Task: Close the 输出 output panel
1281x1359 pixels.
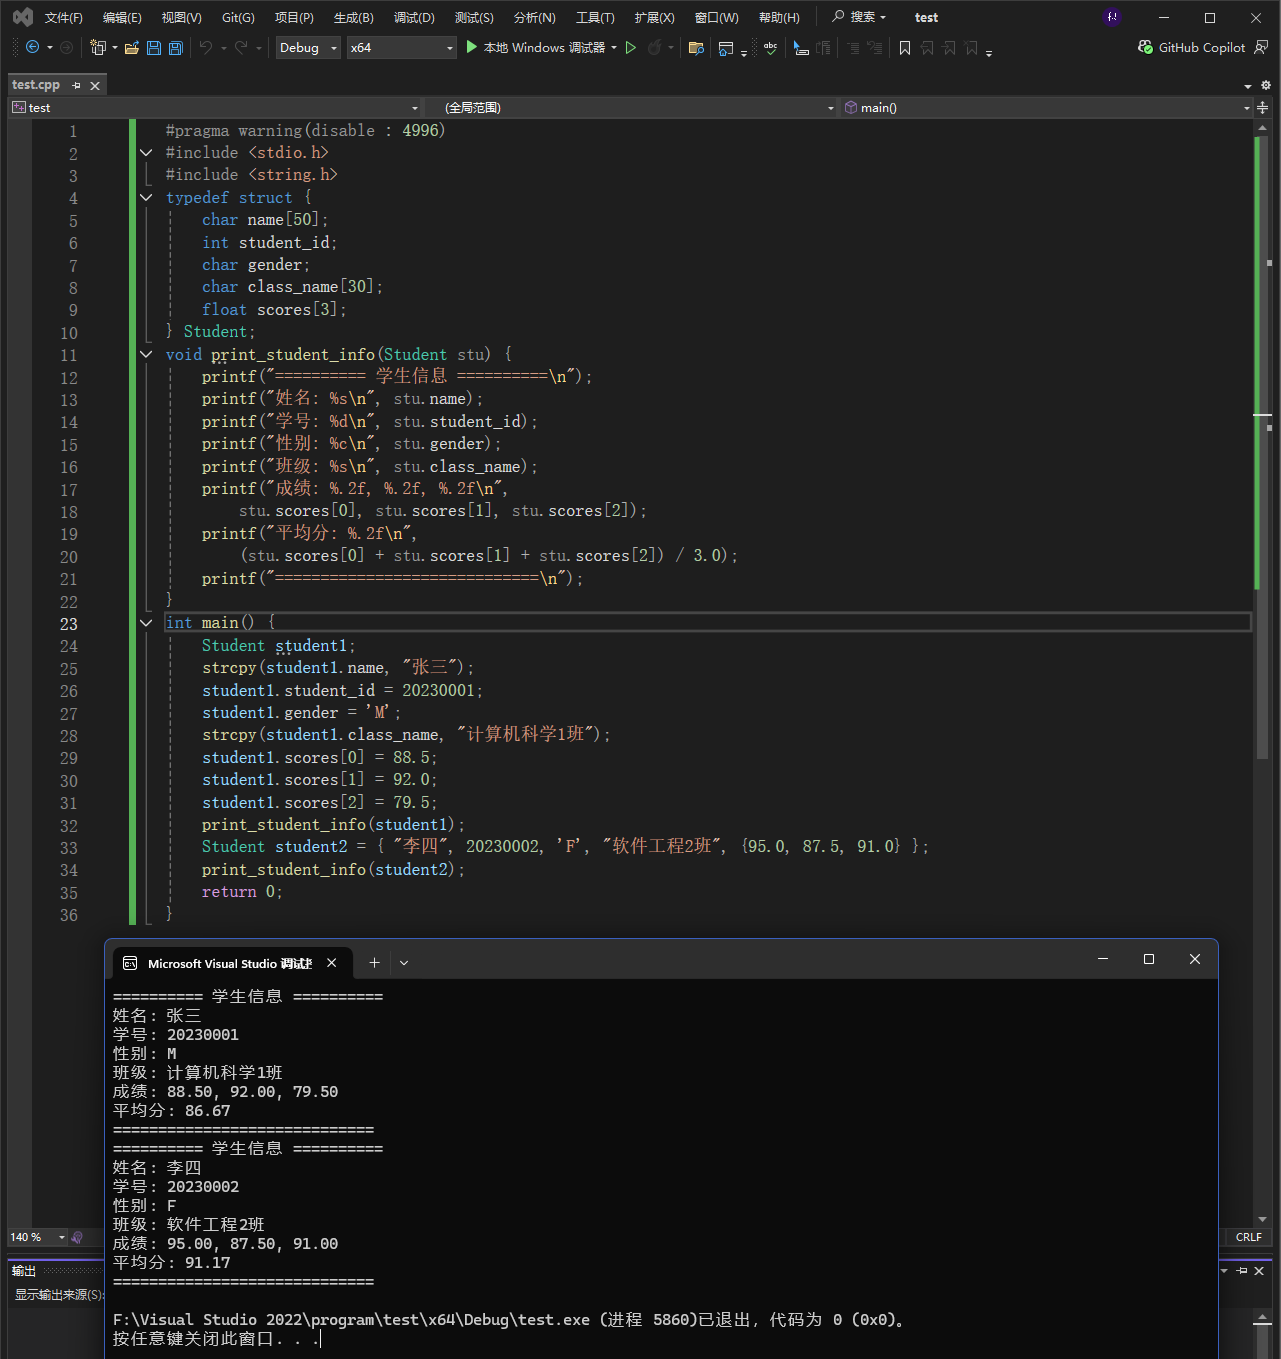Action: click(1259, 1271)
